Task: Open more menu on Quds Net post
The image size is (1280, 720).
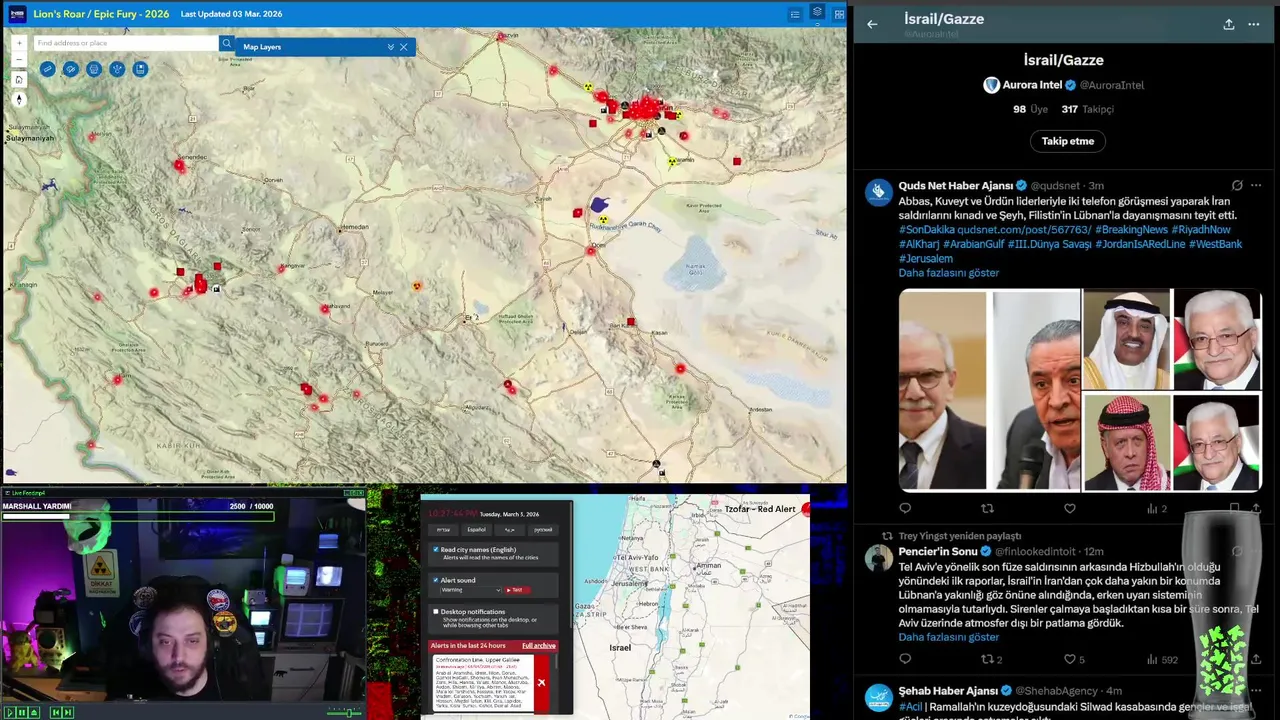Action: (1256, 186)
